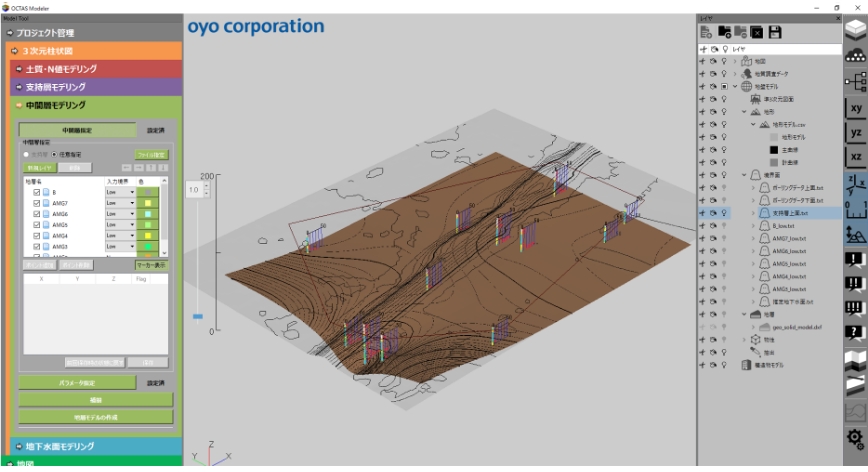This screenshot has width=868, height=472.
Task: Switch to the yz plane view
Action: (855, 132)
